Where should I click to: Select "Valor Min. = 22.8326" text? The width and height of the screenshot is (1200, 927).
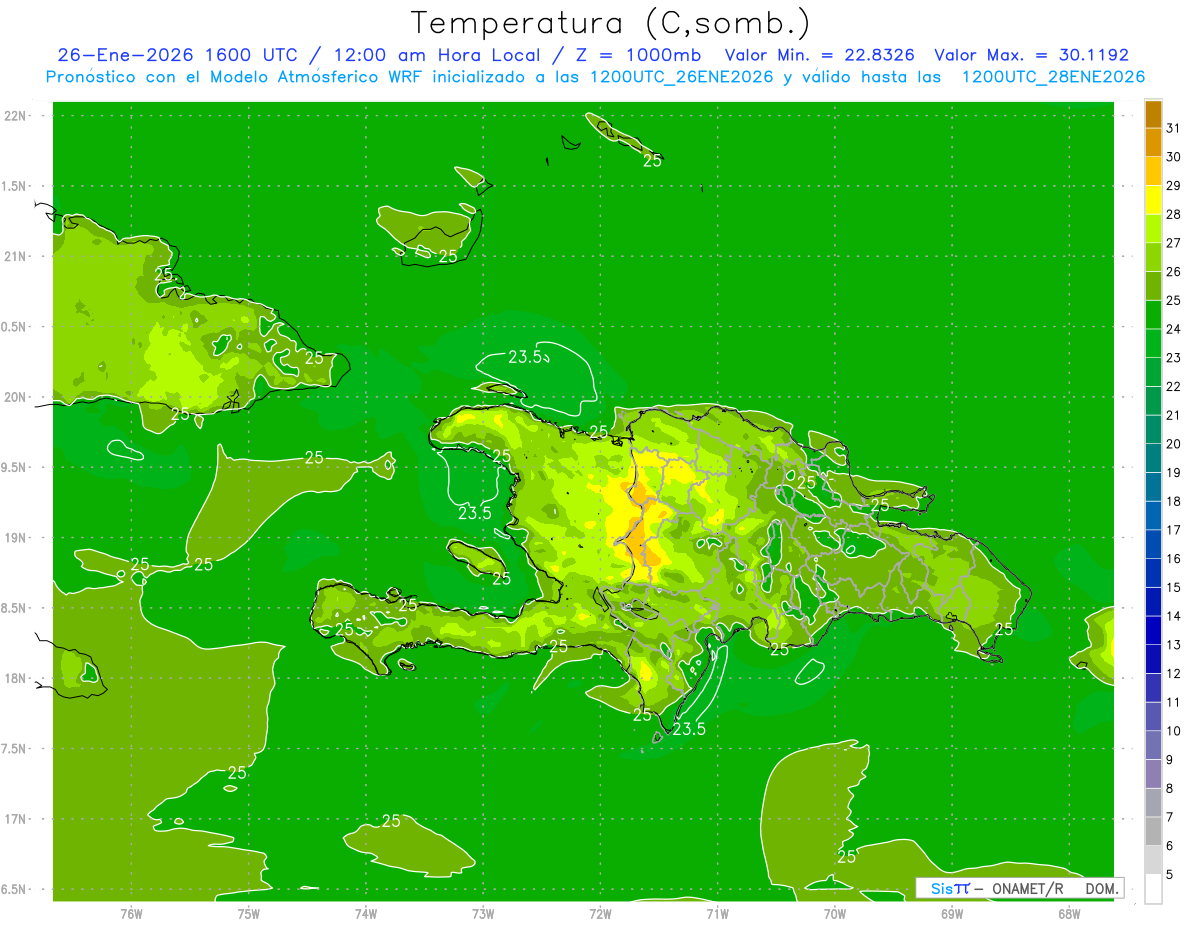(819, 55)
